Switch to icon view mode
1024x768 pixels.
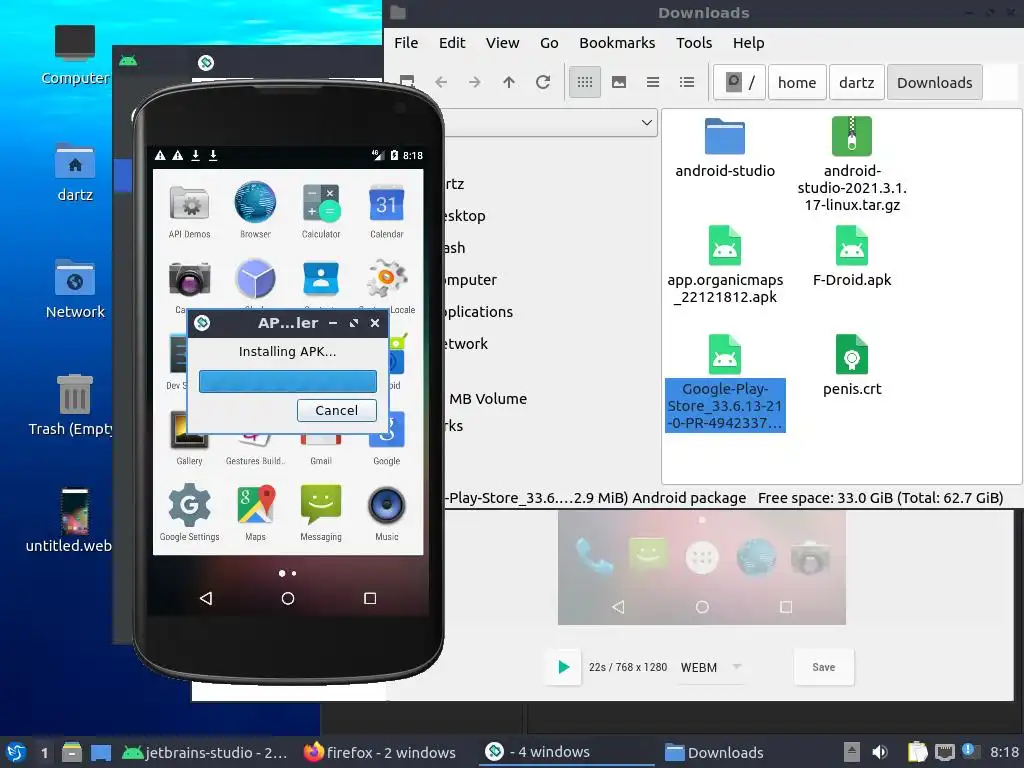584,82
